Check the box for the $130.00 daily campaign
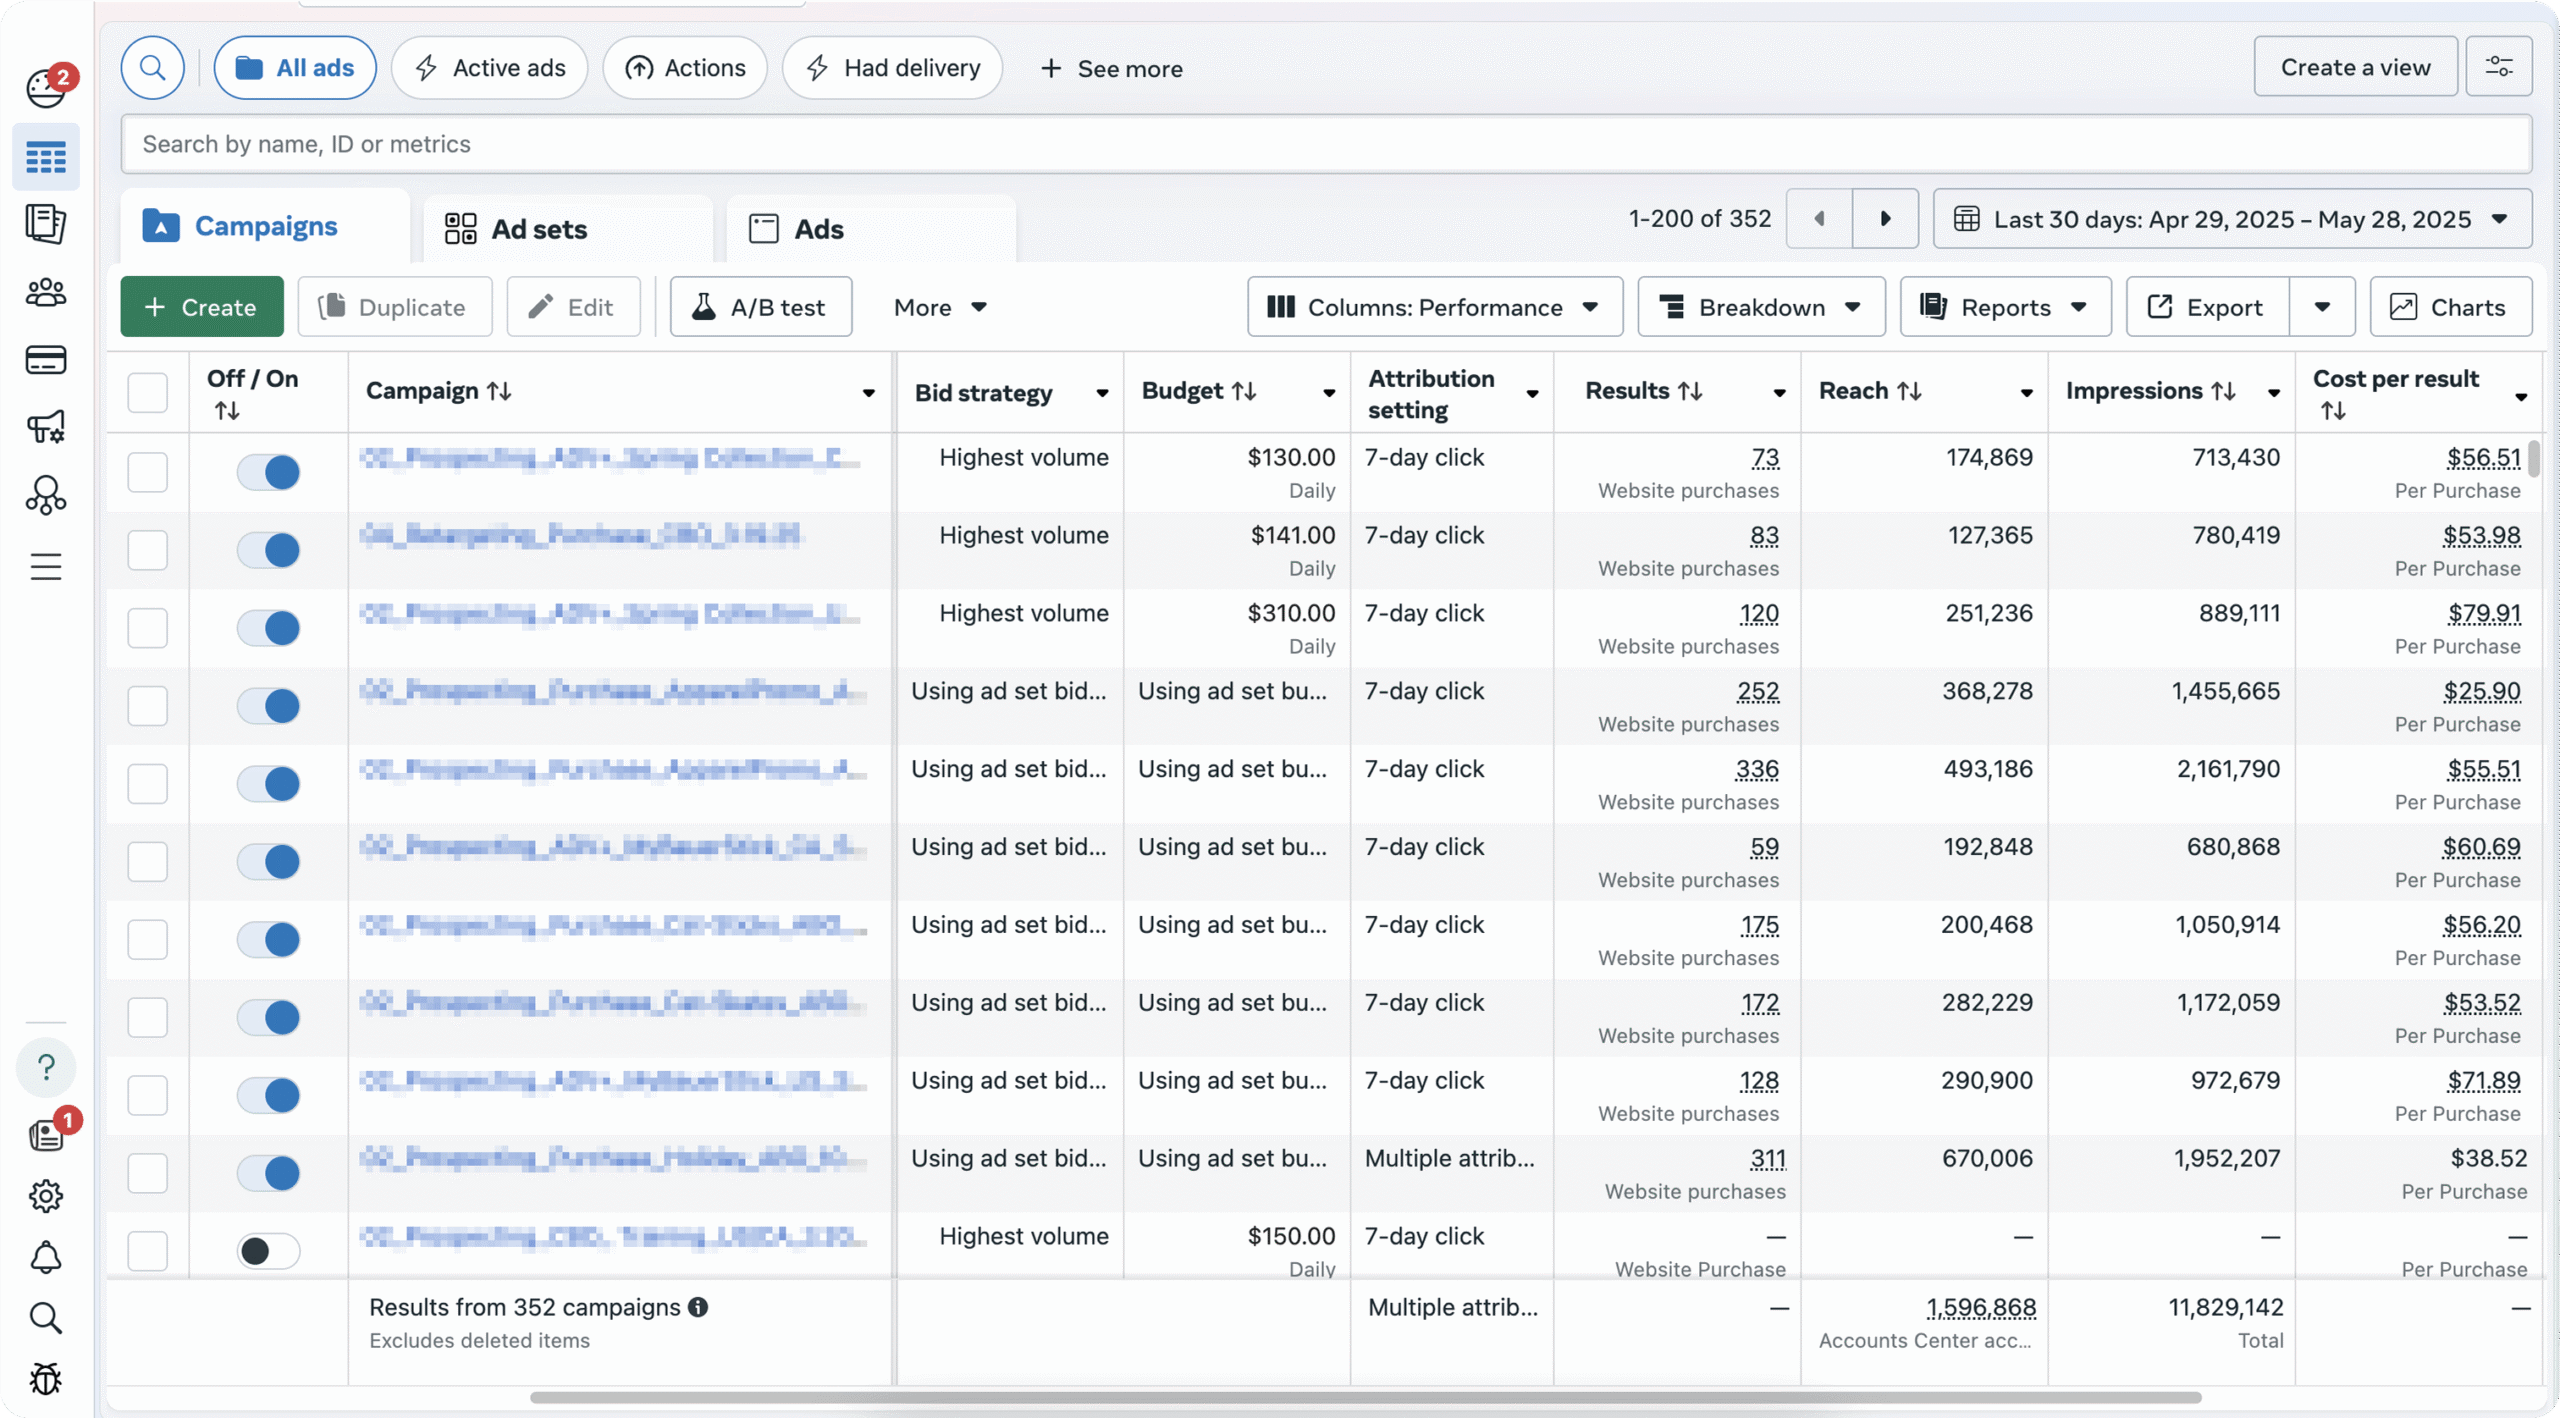Viewport: 2560px width, 1418px height. coord(148,472)
